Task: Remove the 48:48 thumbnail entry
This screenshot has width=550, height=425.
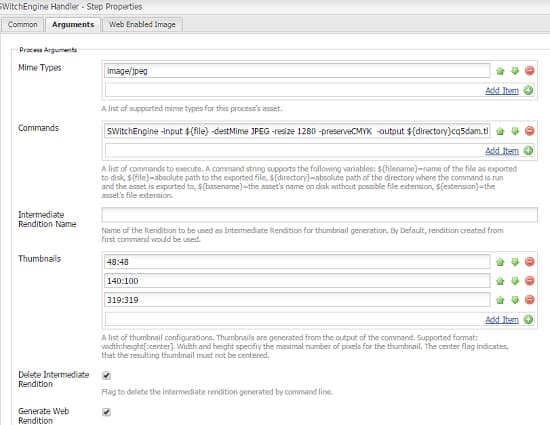Action: [x=529, y=262]
